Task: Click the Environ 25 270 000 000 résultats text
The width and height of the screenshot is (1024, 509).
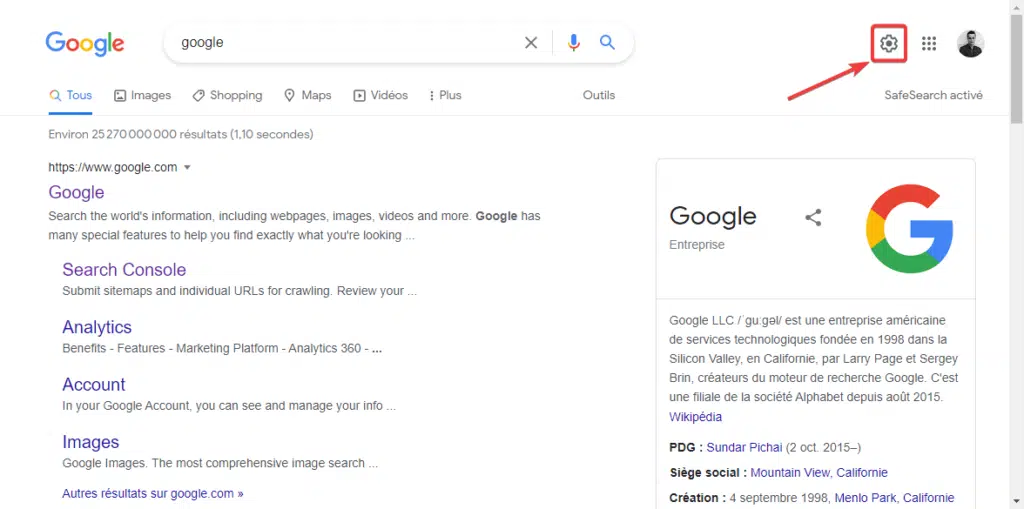Action: [x=181, y=135]
